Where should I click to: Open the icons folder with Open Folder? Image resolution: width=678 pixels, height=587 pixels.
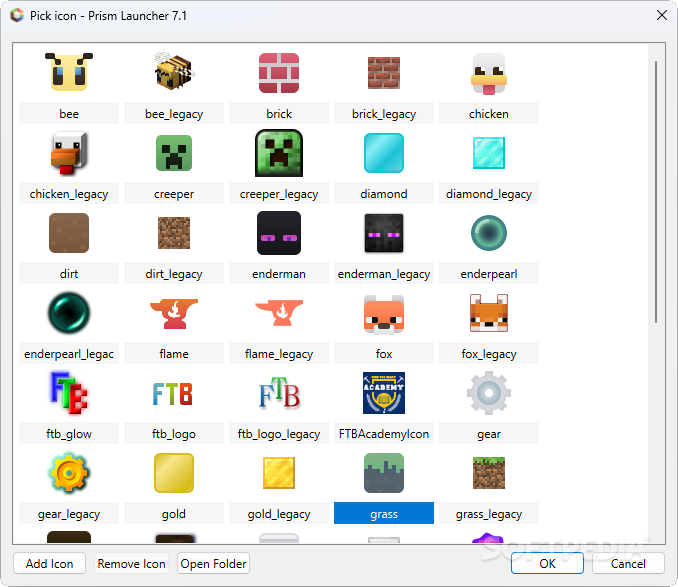pyautogui.click(x=213, y=564)
